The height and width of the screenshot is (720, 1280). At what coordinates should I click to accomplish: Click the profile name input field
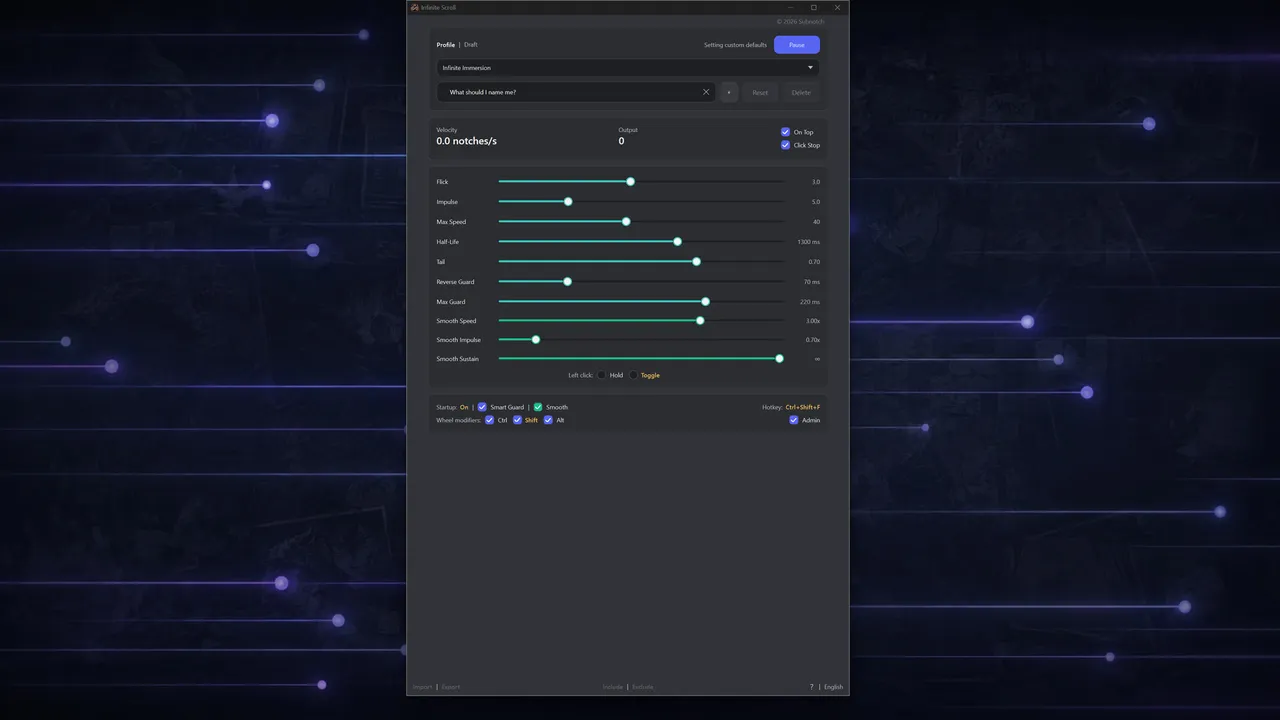click(576, 92)
